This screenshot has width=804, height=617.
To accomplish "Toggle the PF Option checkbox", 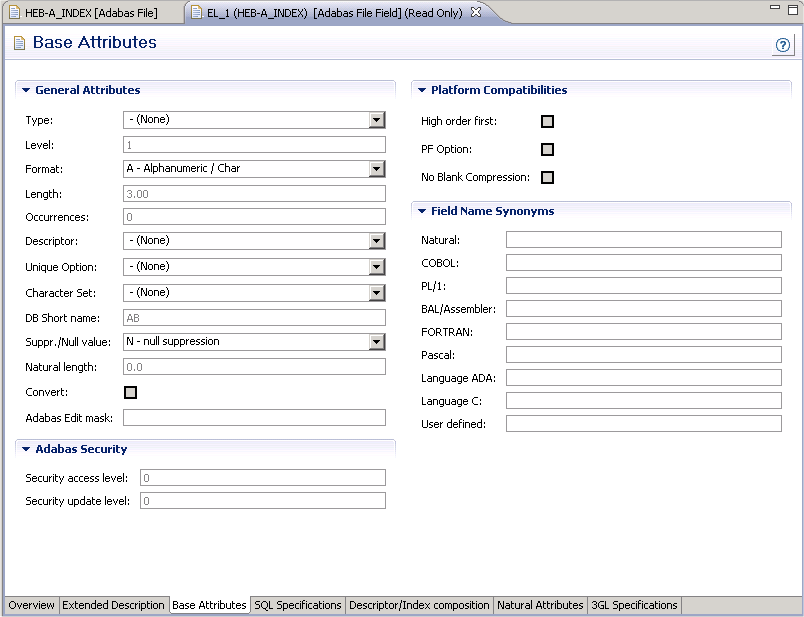I will [x=547, y=150].
